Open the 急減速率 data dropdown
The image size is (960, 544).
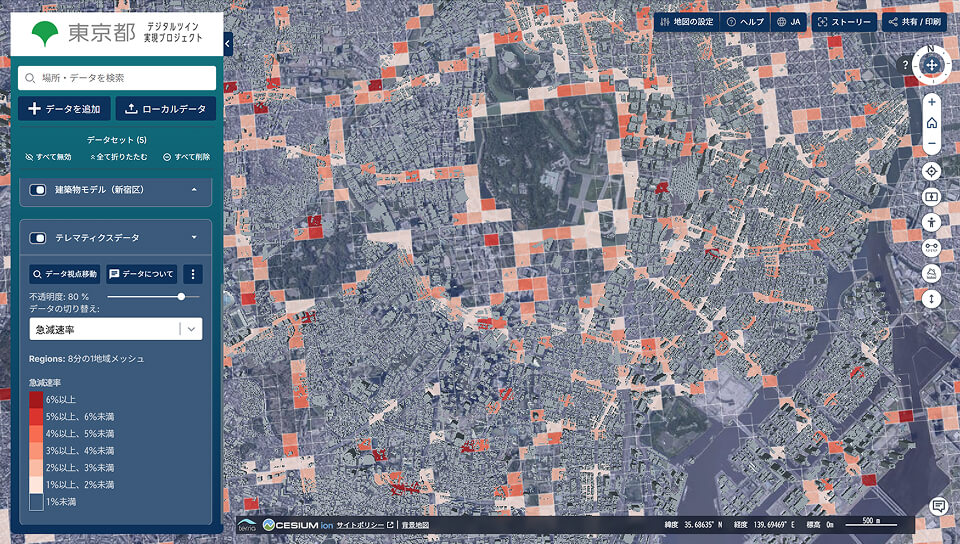(x=116, y=329)
